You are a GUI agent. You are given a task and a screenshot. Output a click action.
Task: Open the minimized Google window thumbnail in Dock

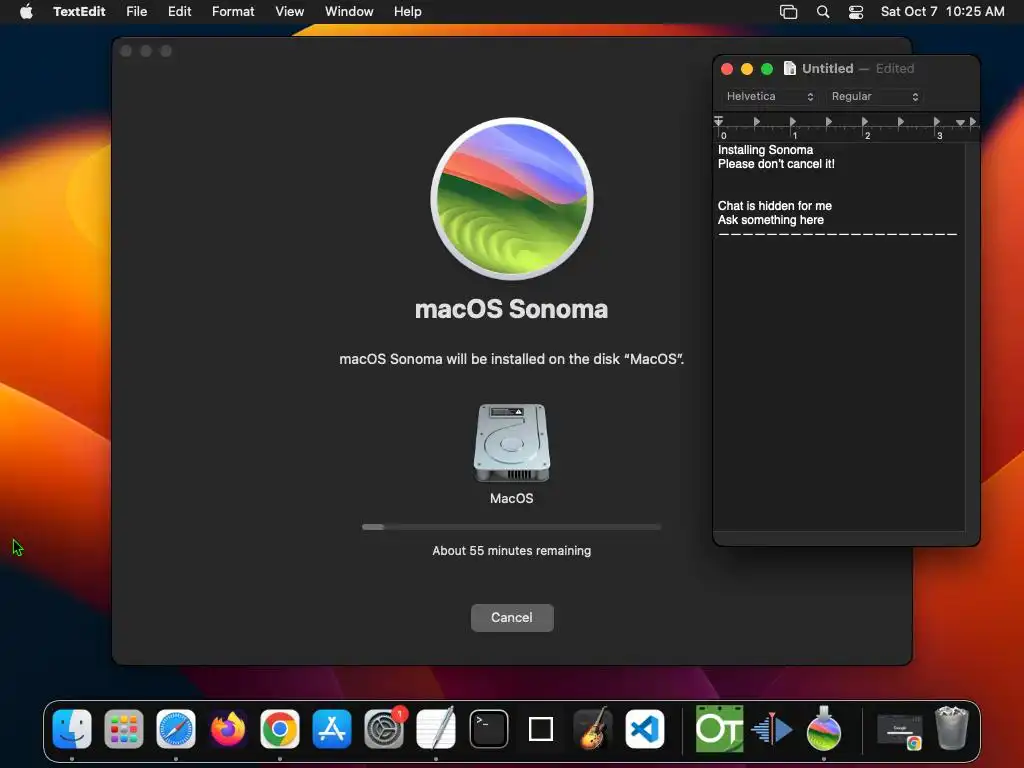pos(899,730)
